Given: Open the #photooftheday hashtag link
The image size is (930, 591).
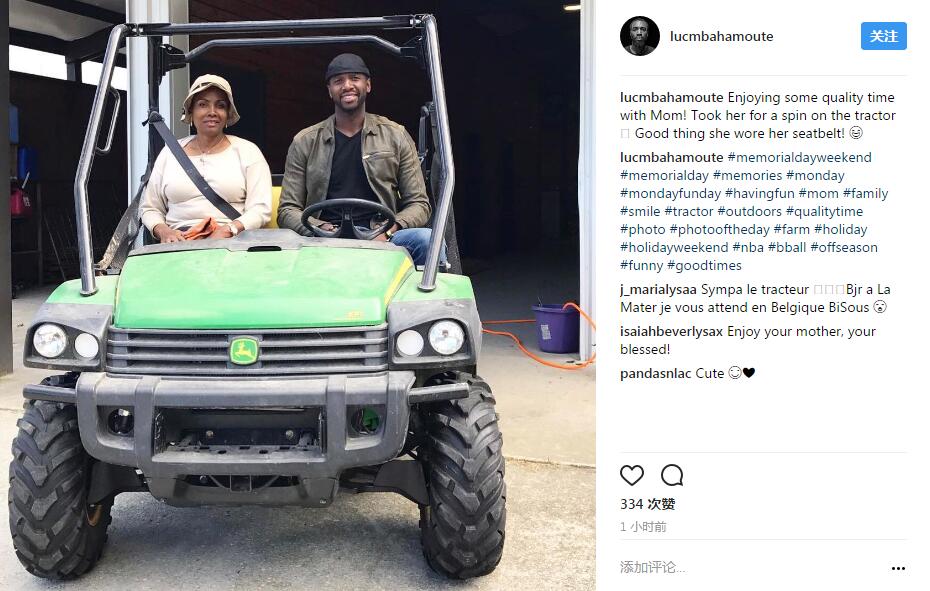Looking at the screenshot, I should click(719, 230).
